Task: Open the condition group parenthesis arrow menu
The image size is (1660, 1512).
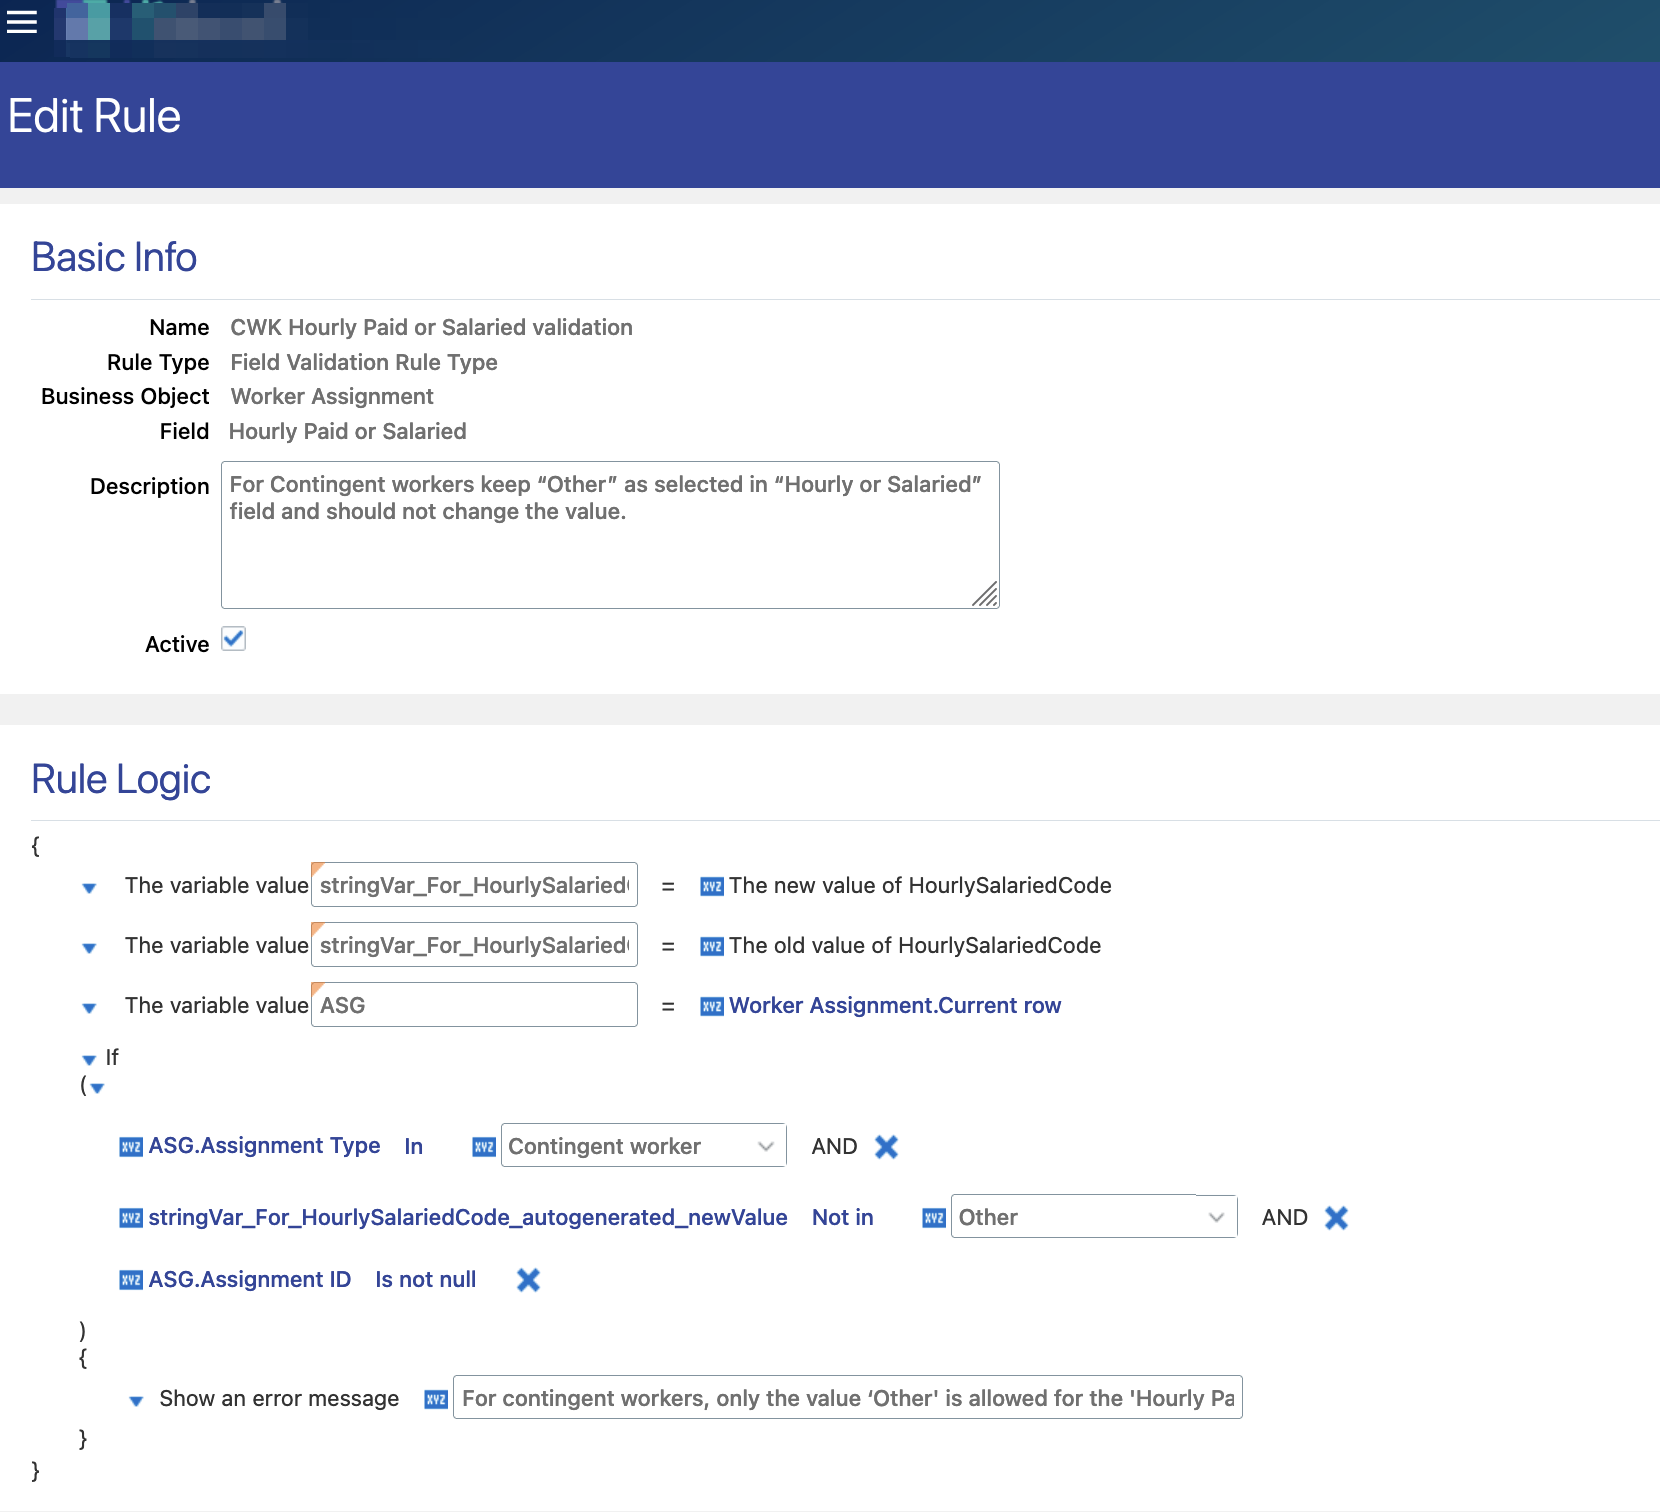Action: [x=97, y=1088]
